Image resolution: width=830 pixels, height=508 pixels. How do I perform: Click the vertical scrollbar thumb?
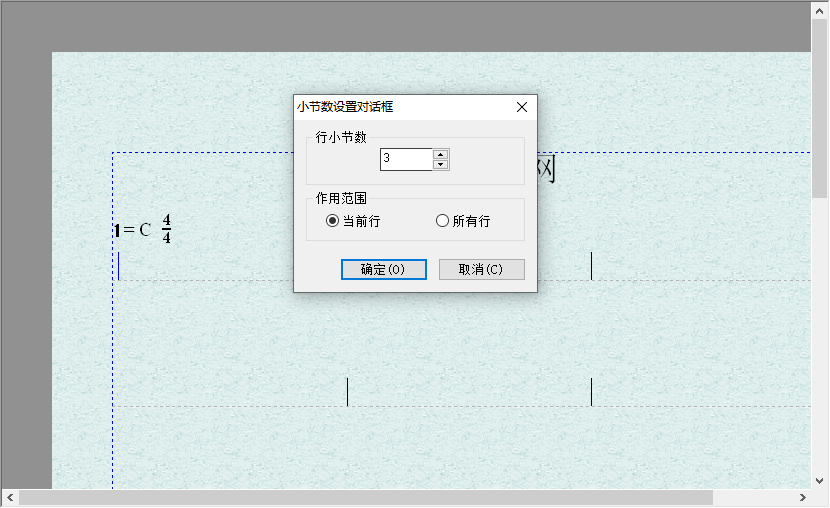point(820,108)
